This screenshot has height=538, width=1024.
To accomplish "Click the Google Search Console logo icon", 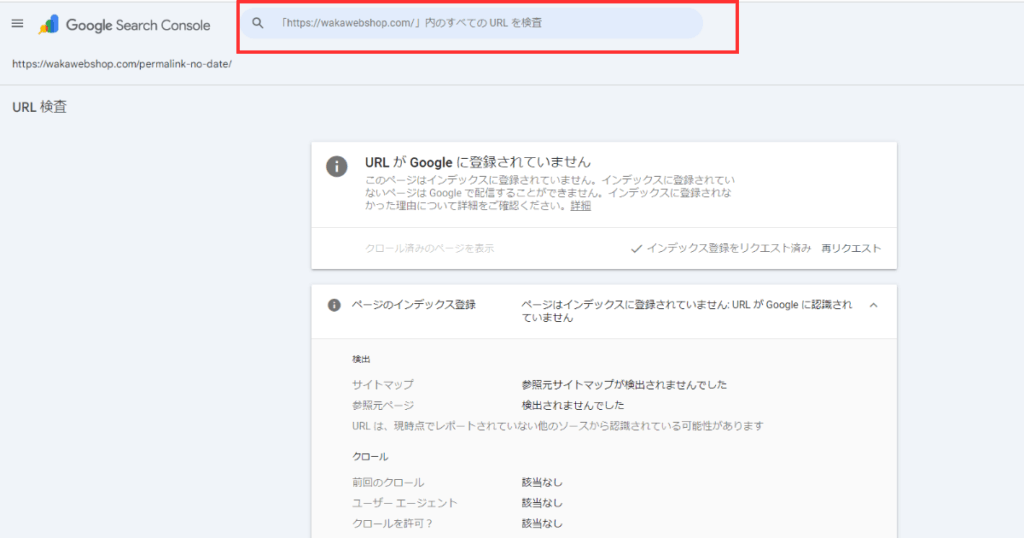I will pos(48,25).
